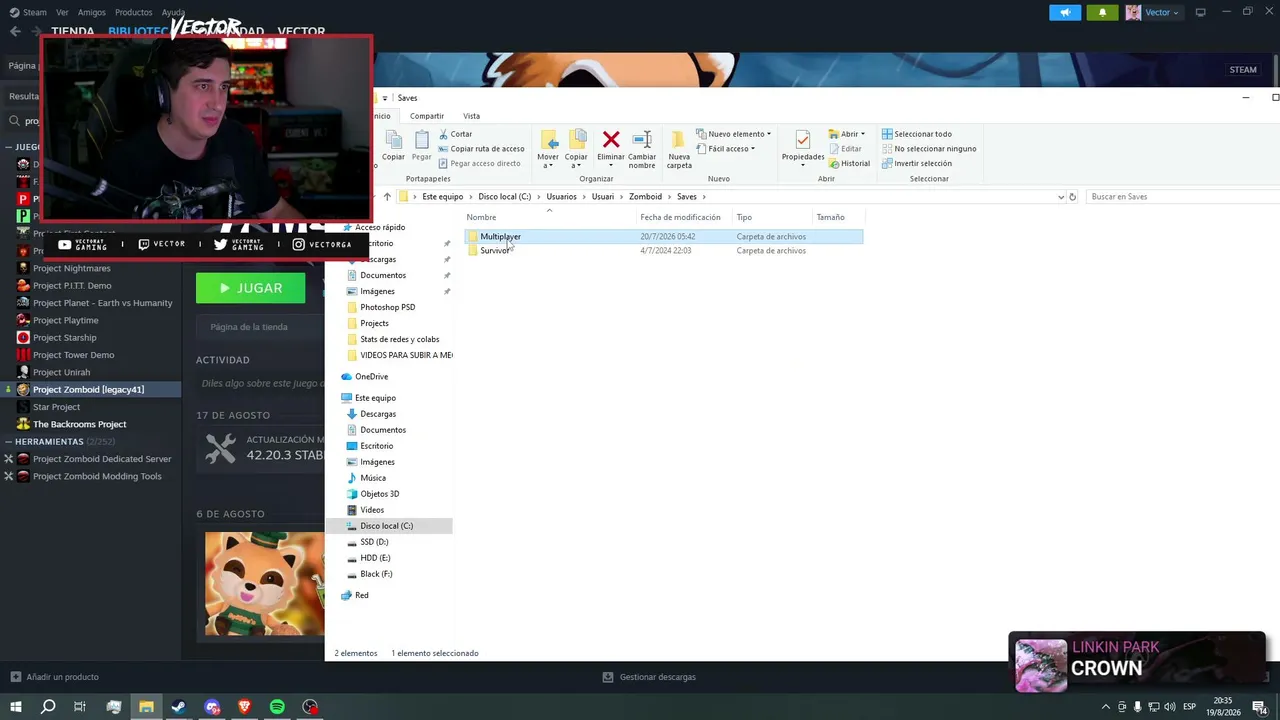The width and height of the screenshot is (1280, 720).
Task: Select Red in the navigation pane
Action: [361, 596]
